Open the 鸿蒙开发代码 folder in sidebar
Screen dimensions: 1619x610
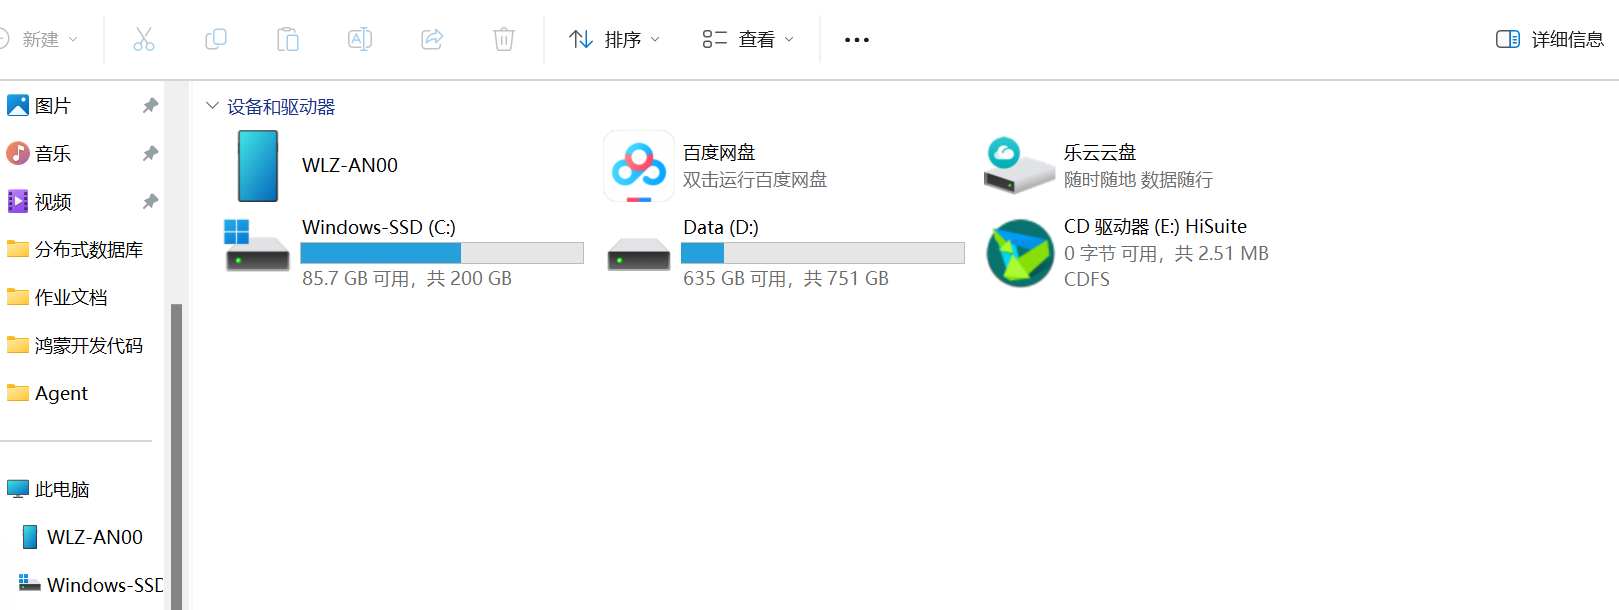[x=88, y=345]
